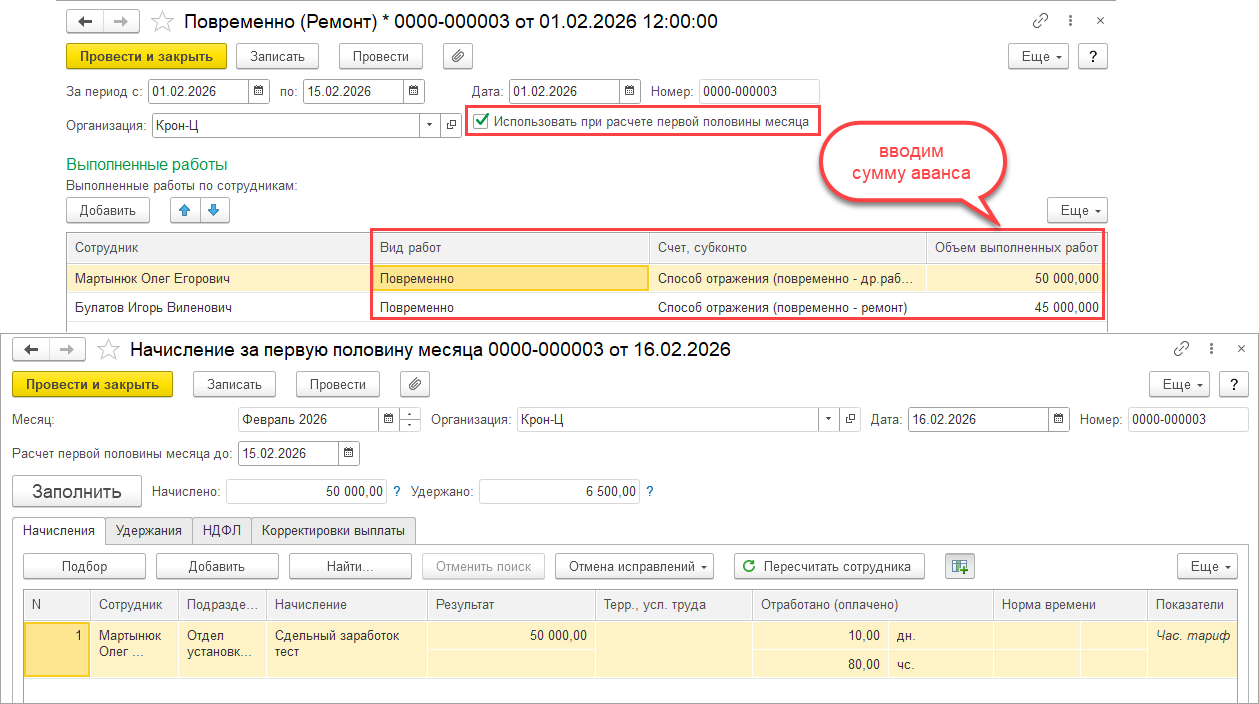Click the question mark next to Начислено
Viewport: 1259px width, 704px height.
tap(397, 491)
